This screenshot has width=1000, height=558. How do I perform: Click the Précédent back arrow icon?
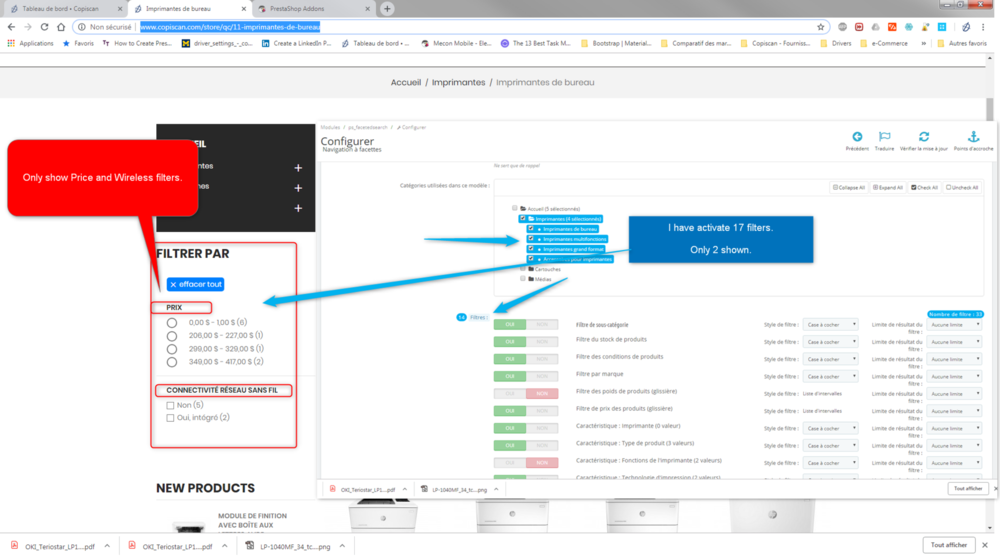tap(857, 136)
